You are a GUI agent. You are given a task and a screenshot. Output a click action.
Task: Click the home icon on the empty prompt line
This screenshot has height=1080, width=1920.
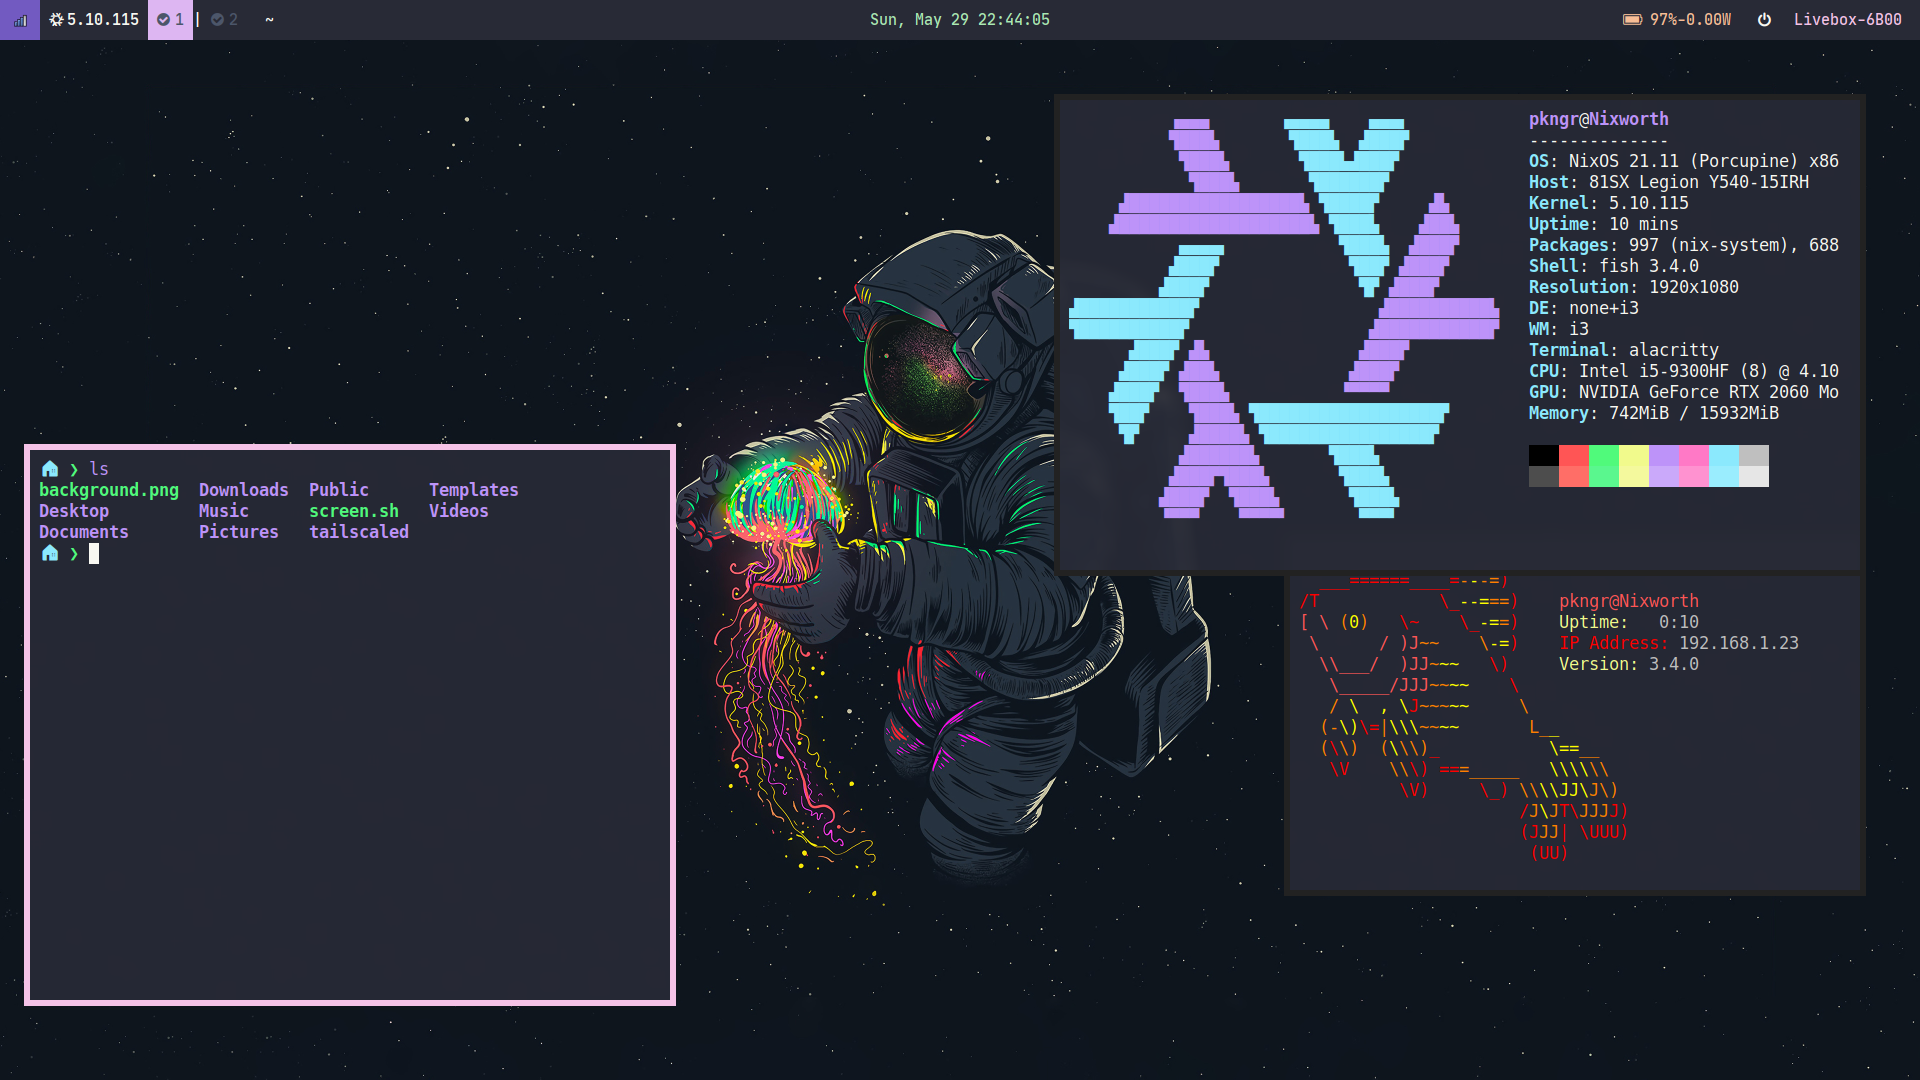click(50, 553)
